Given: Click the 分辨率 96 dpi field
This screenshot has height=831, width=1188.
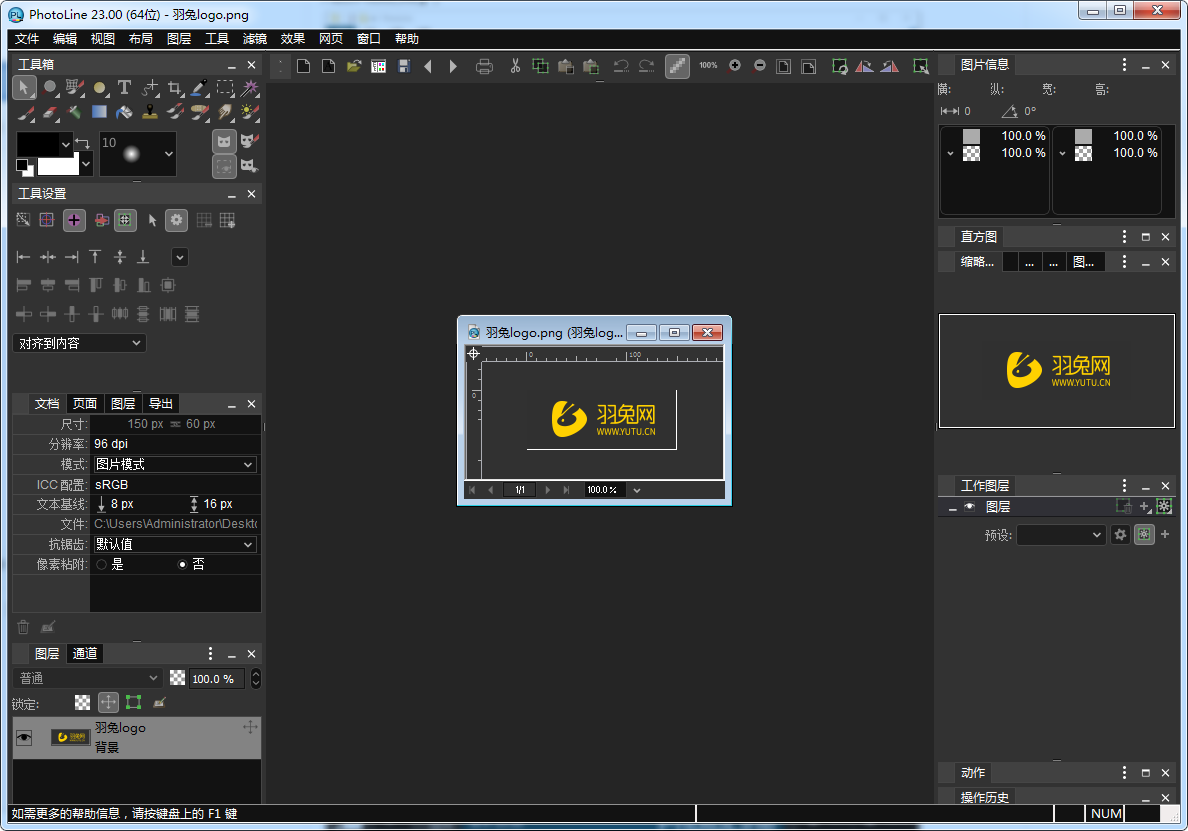Looking at the screenshot, I should pyautogui.click(x=175, y=444).
